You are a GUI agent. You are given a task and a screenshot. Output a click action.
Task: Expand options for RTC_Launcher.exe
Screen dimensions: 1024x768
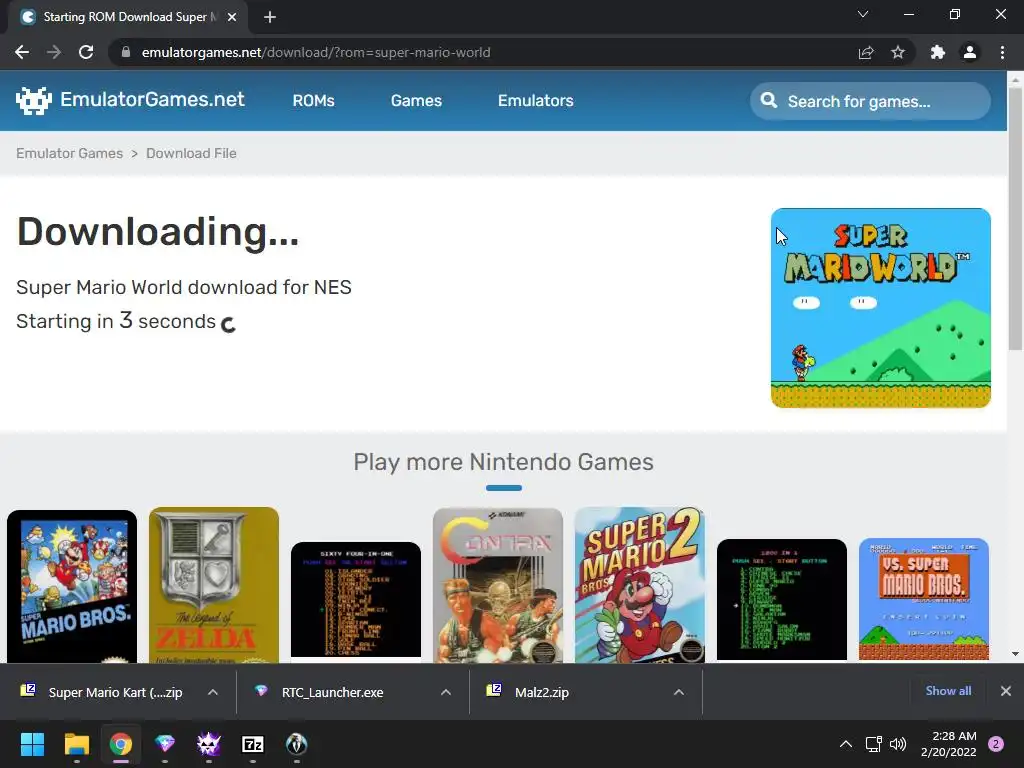(x=446, y=692)
